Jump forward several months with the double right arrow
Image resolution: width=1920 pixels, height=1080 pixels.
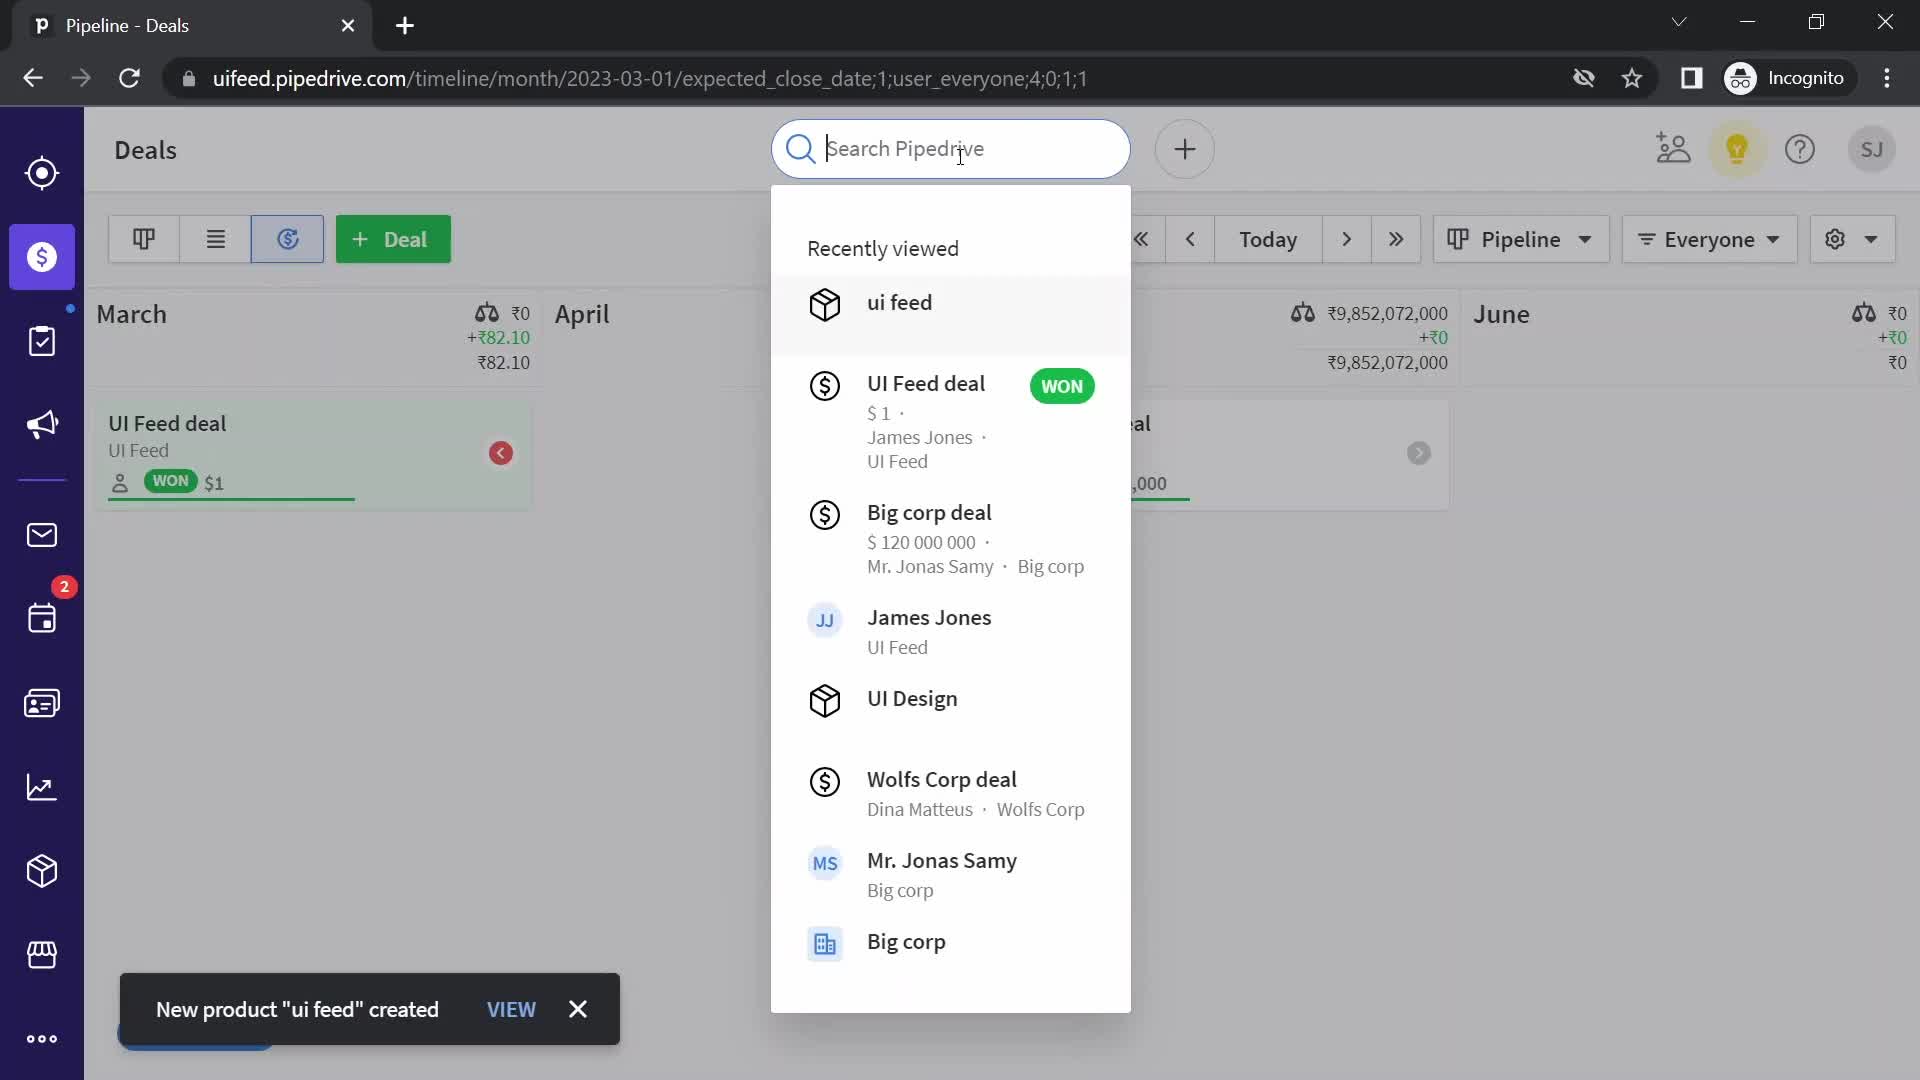[1396, 239]
